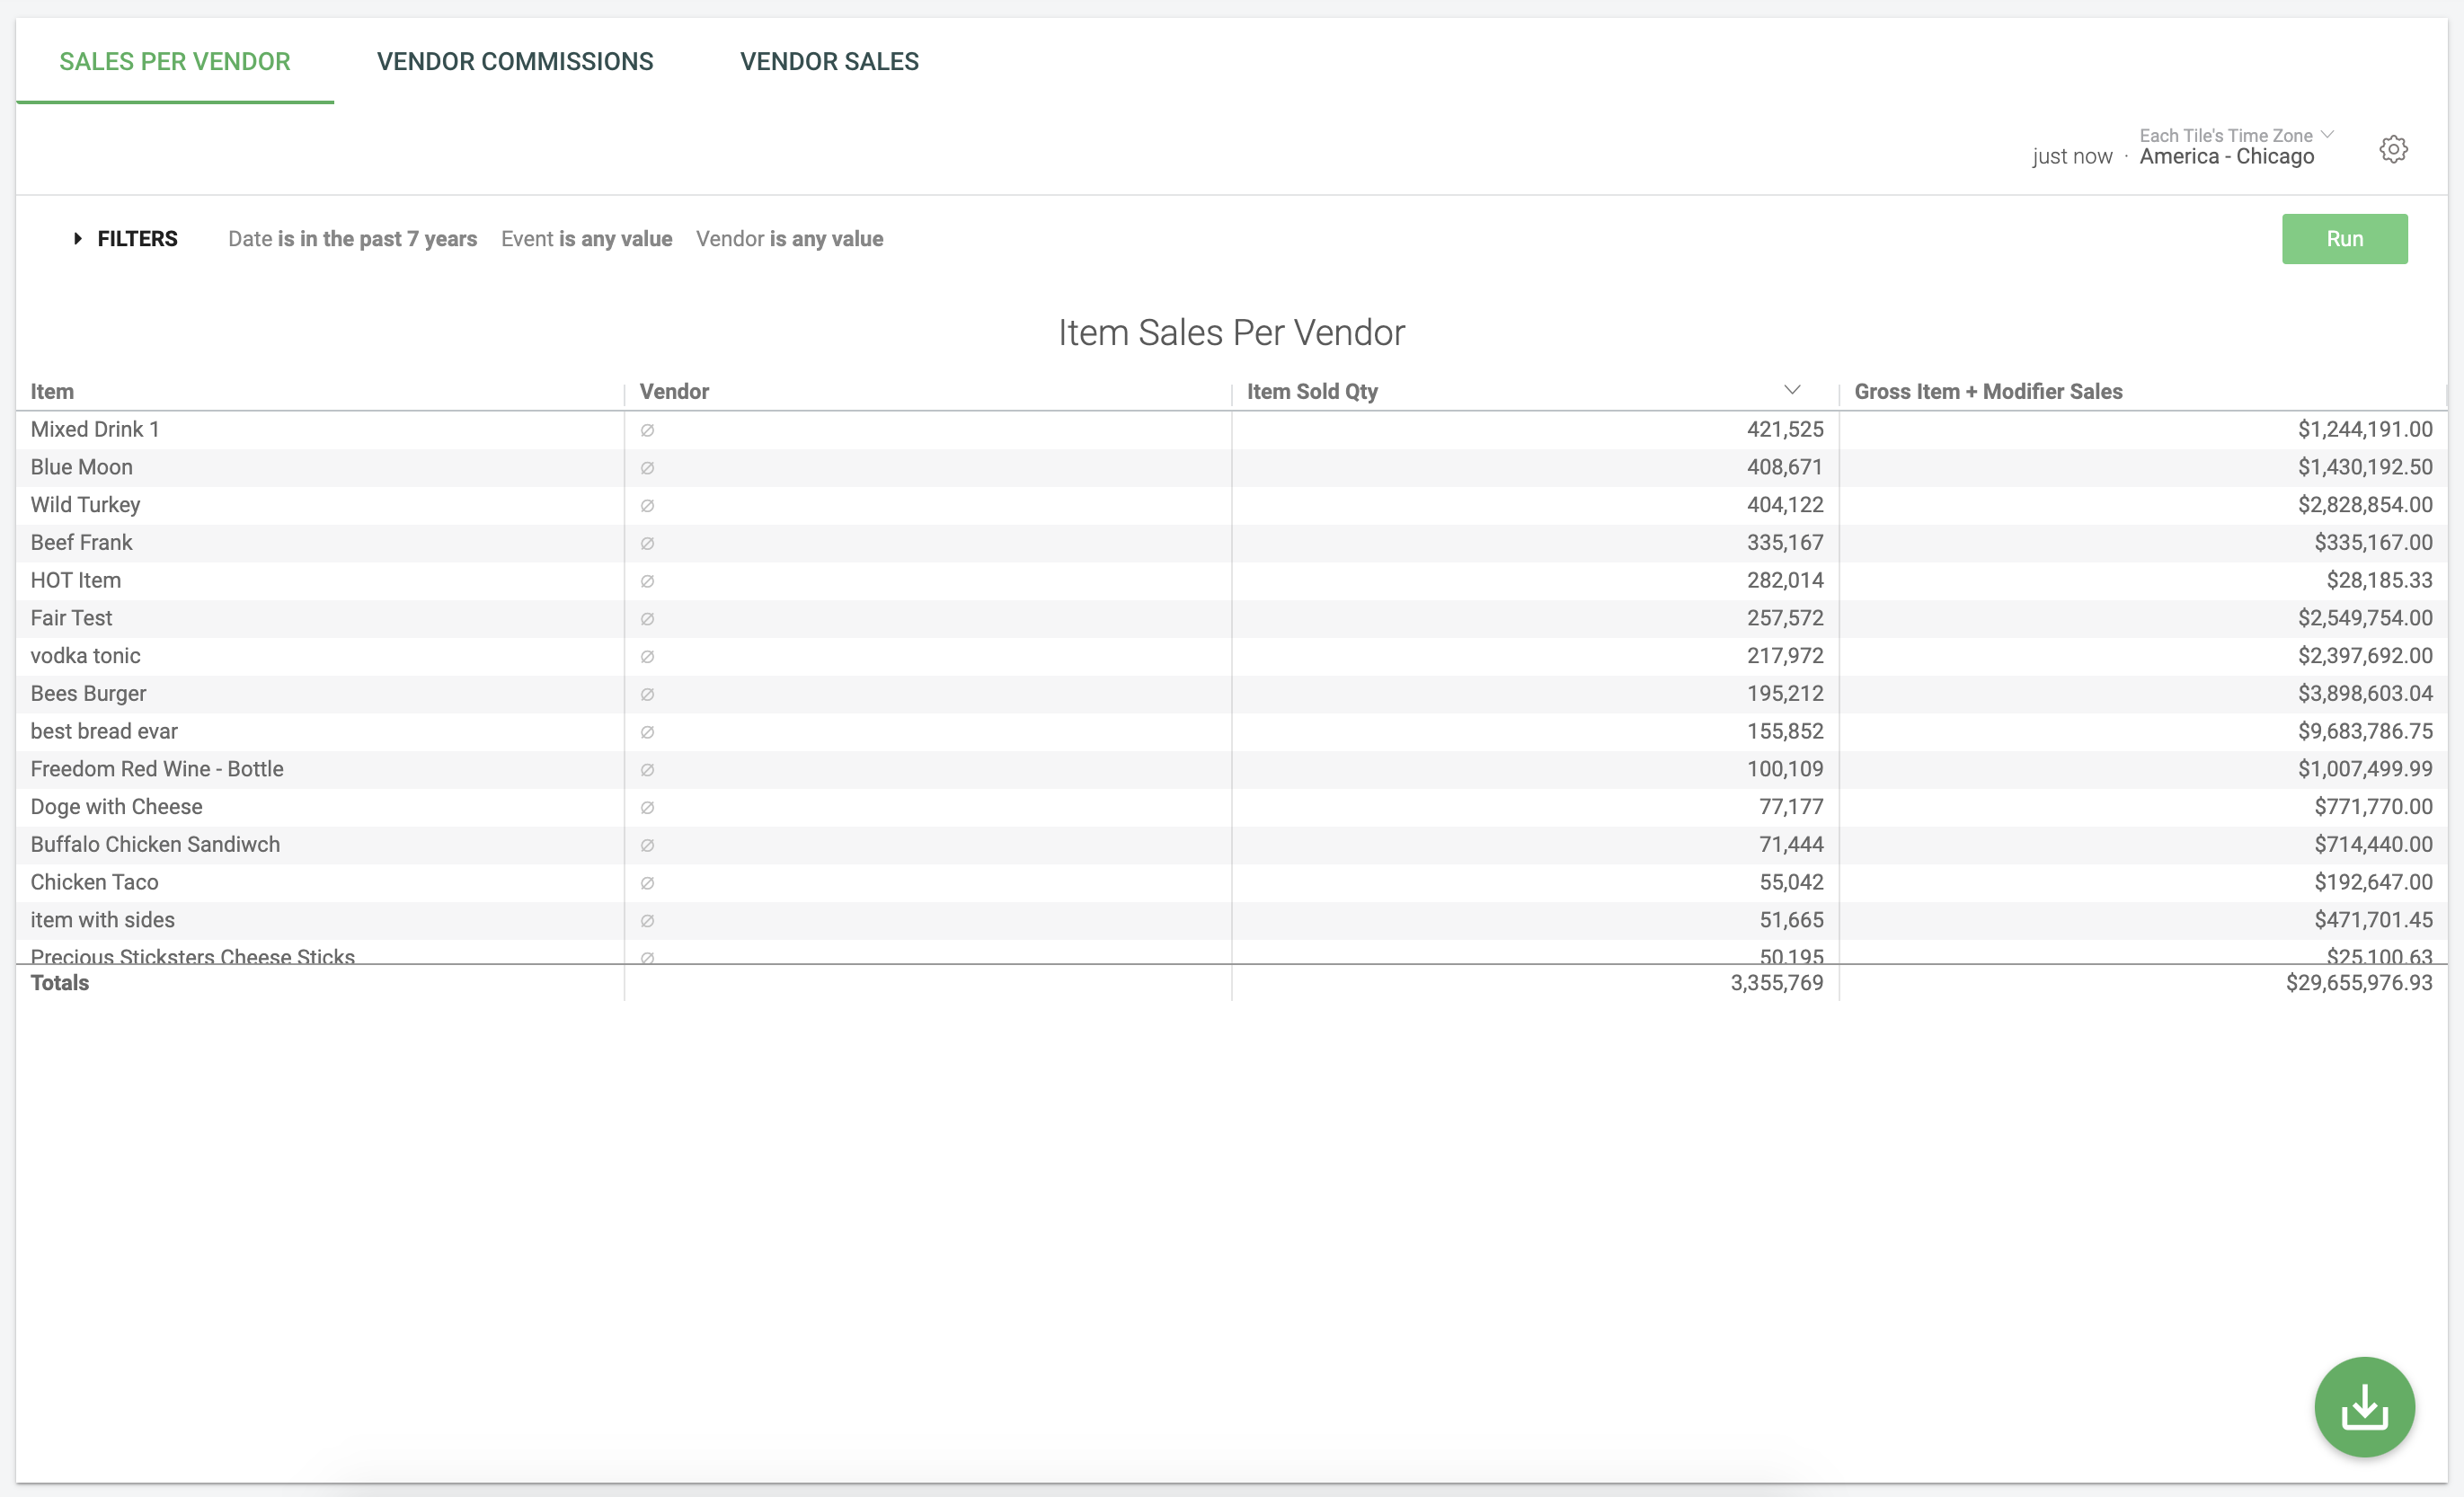
Task: Open the Each Tile's Time Zone dropdown
Action: tap(2236, 135)
